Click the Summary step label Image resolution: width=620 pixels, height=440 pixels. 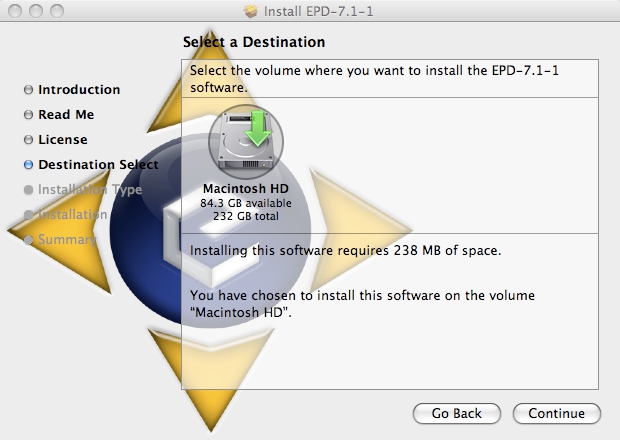66,240
